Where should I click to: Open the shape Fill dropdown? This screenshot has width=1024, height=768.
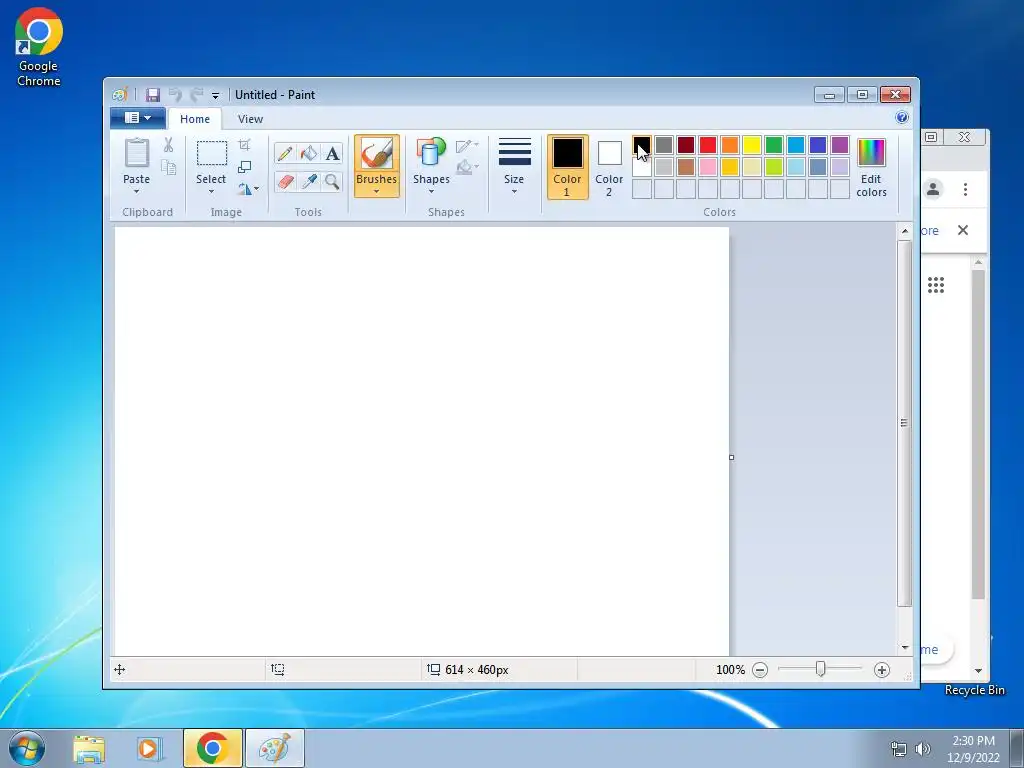point(467,168)
